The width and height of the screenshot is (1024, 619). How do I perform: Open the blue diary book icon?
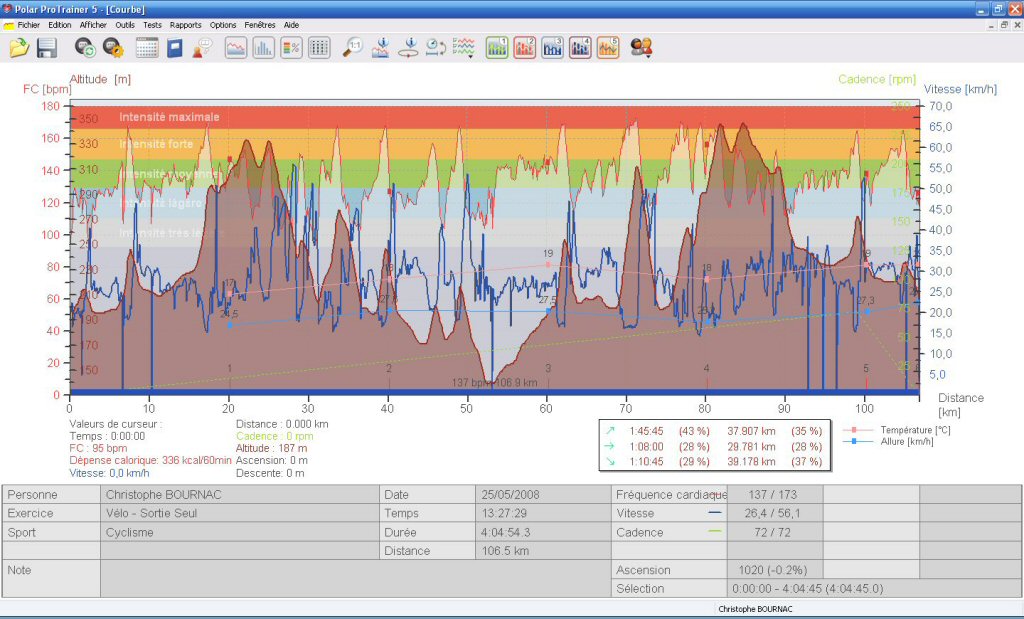click(x=174, y=48)
